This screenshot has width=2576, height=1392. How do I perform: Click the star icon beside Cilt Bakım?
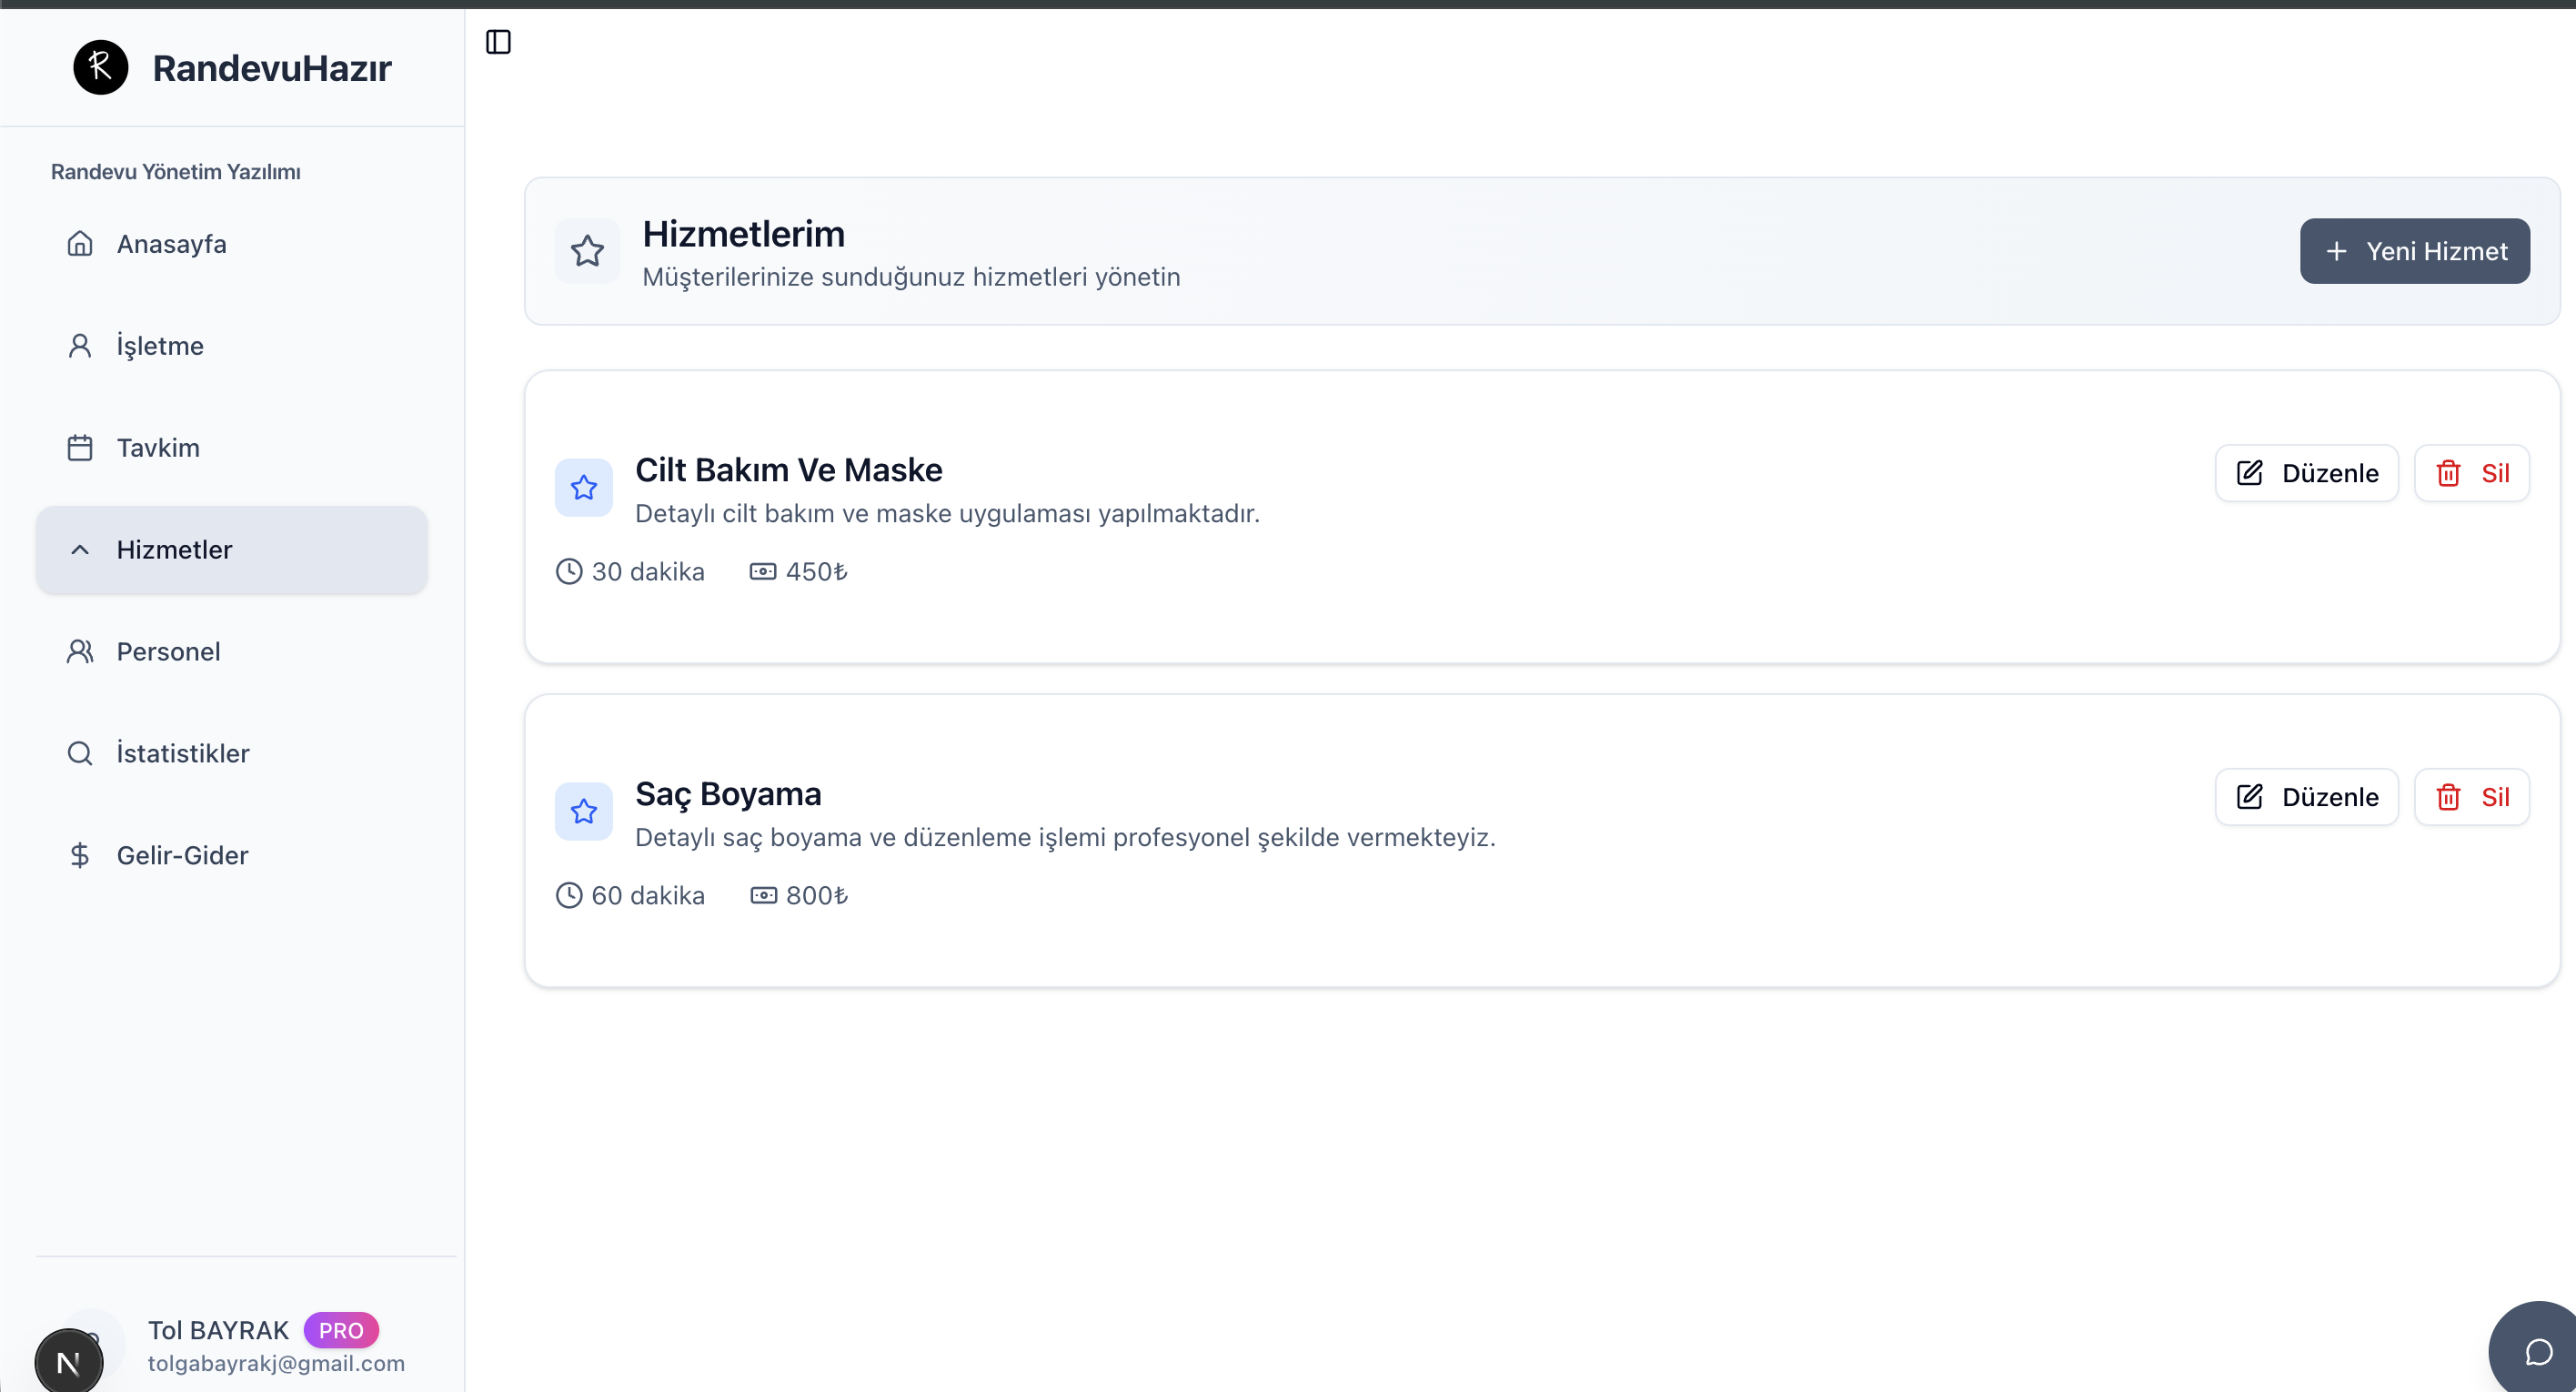coord(584,488)
